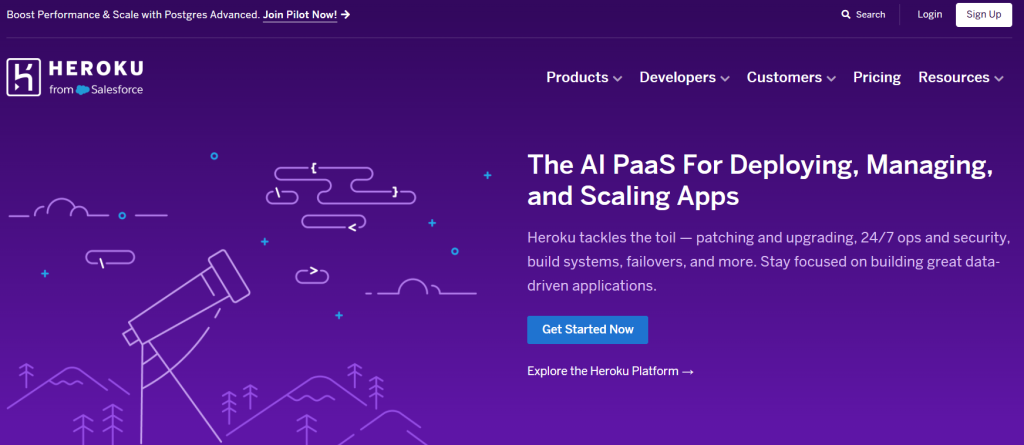Click the Salesforce cloud icon
Image resolution: width=1024 pixels, height=445 pixels.
pos(82,90)
